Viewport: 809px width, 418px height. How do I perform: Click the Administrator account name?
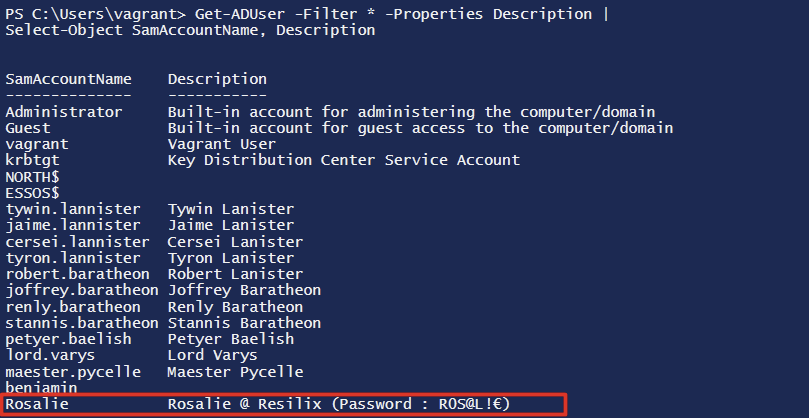coord(64,112)
